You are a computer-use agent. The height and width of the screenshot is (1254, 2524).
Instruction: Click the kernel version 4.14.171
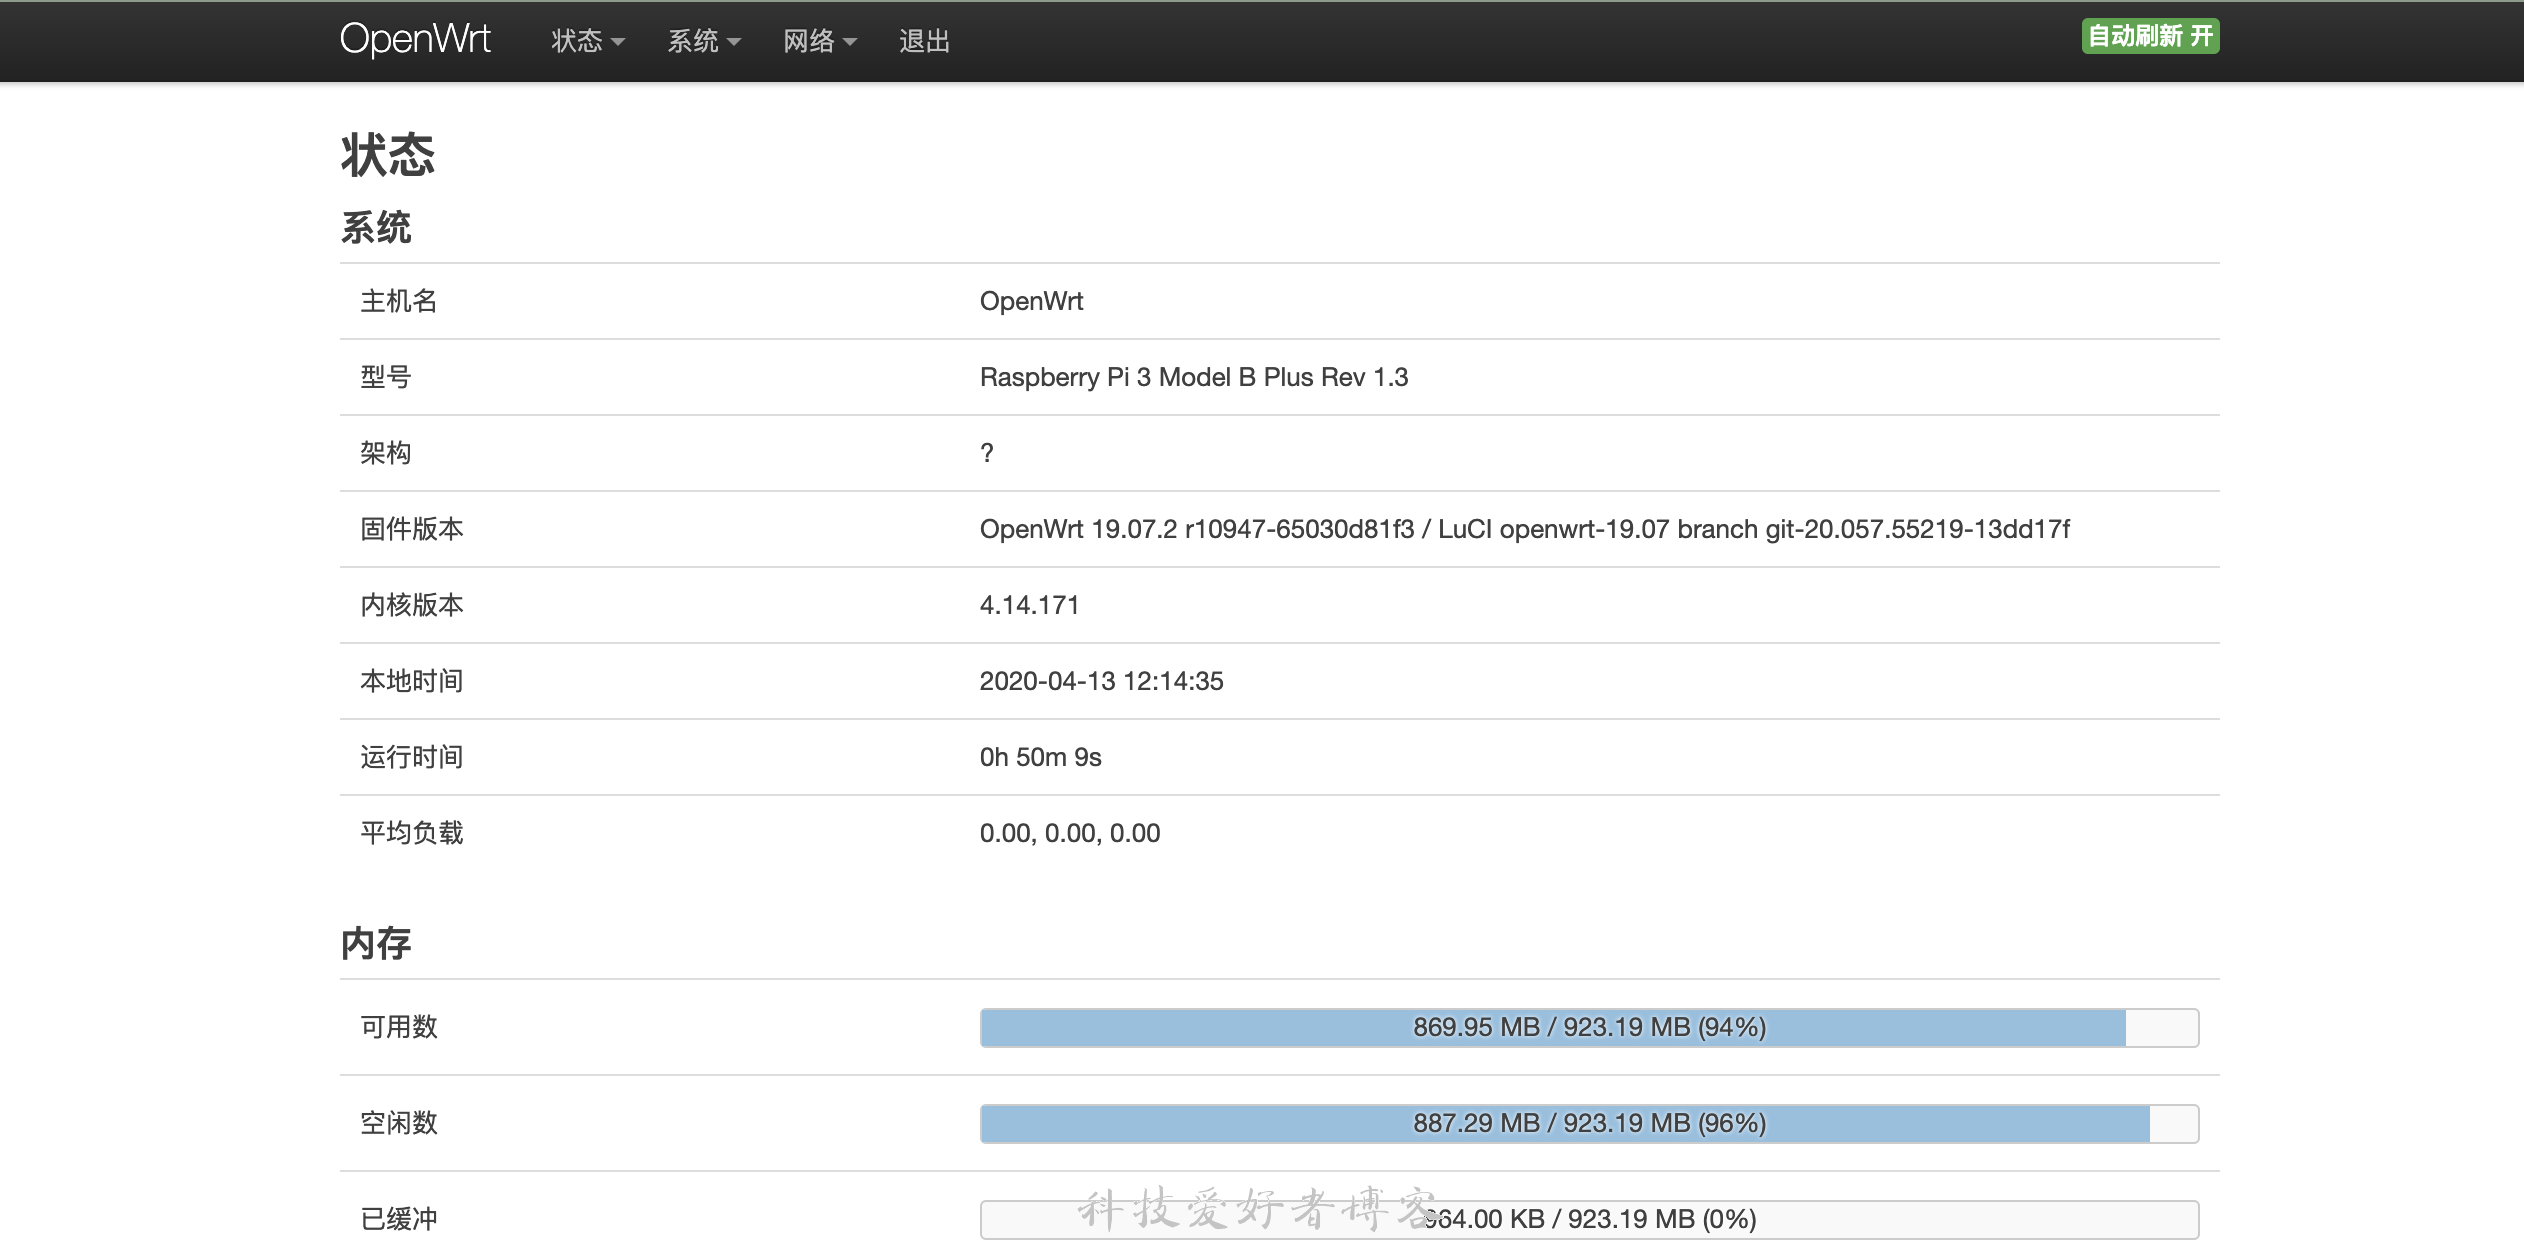tap(1029, 605)
